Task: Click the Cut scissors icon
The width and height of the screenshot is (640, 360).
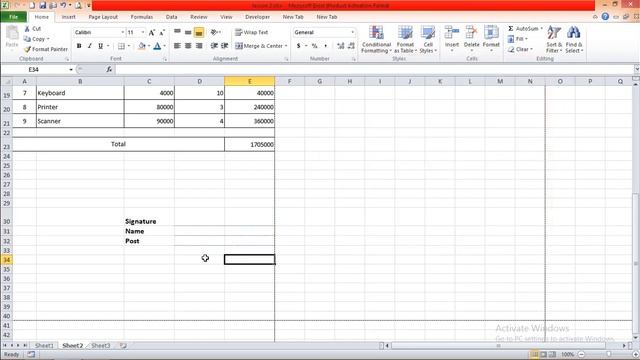Action: pos(27,29)
